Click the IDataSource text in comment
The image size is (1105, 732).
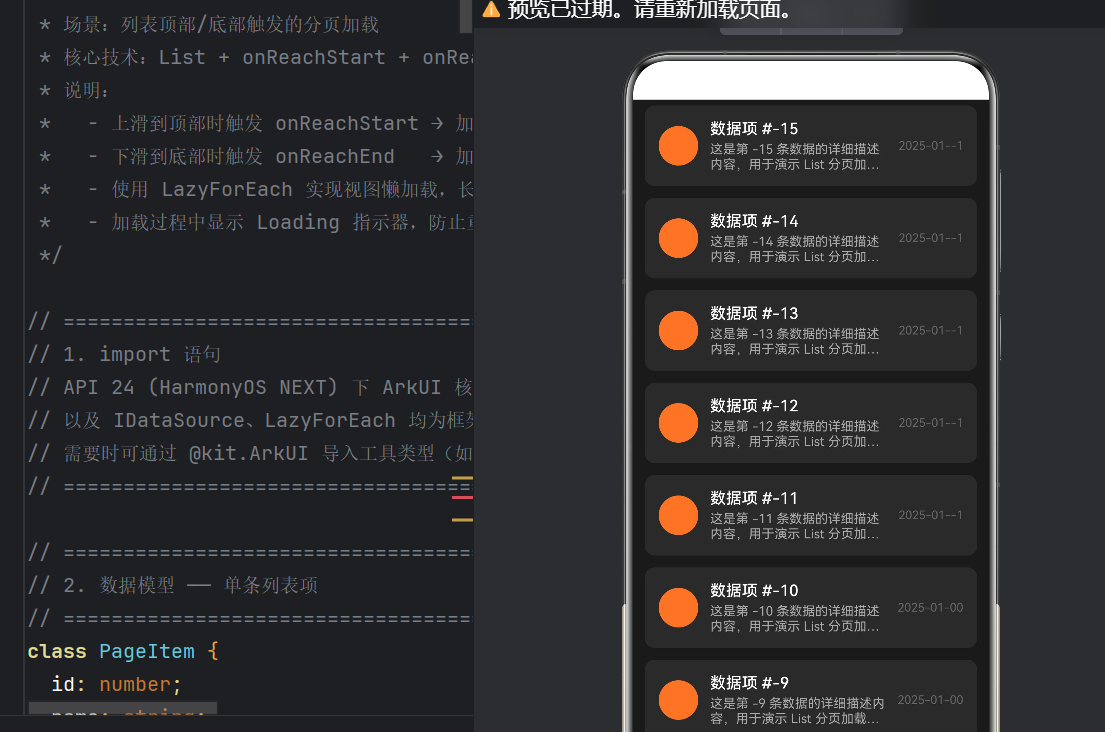179,420
